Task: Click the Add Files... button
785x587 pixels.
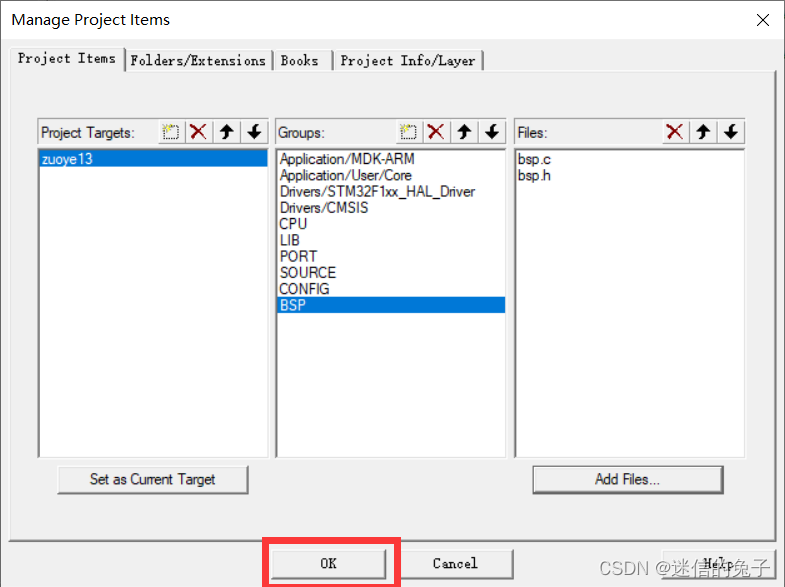Action: pyautogui.click(x=628, y=479)
